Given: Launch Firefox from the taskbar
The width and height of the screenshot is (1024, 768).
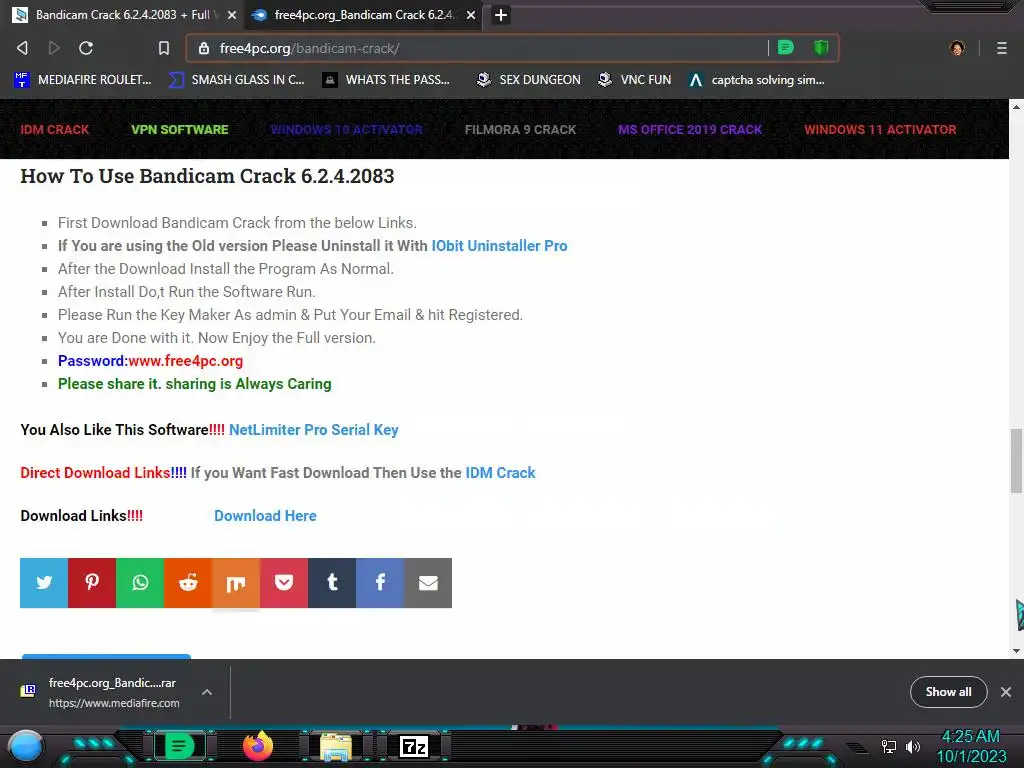Looking at the screenshot, I should pos(258,746).
